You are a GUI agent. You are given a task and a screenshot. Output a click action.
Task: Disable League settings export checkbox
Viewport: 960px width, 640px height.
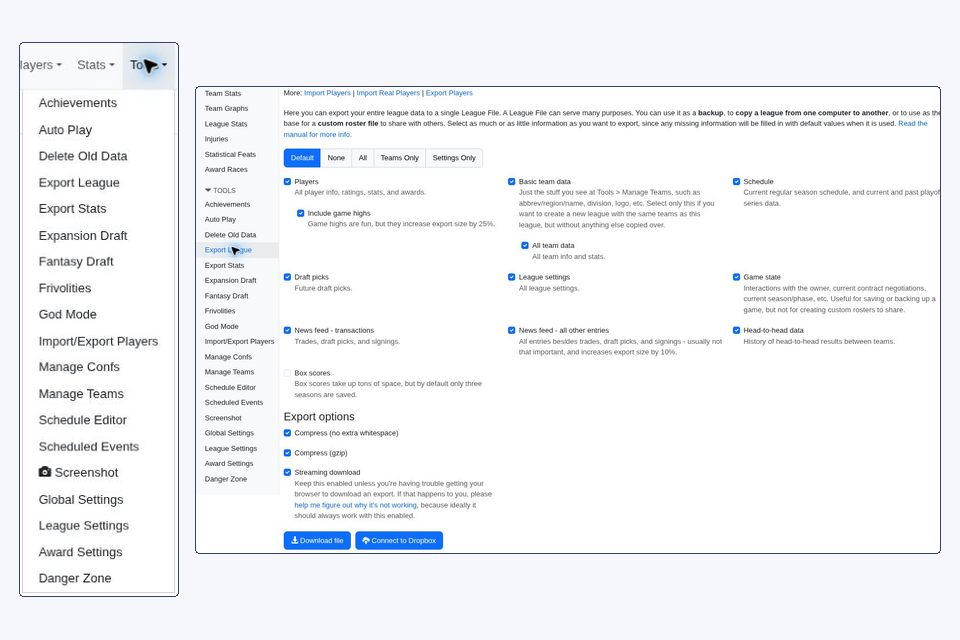click(x=512, y=277)
